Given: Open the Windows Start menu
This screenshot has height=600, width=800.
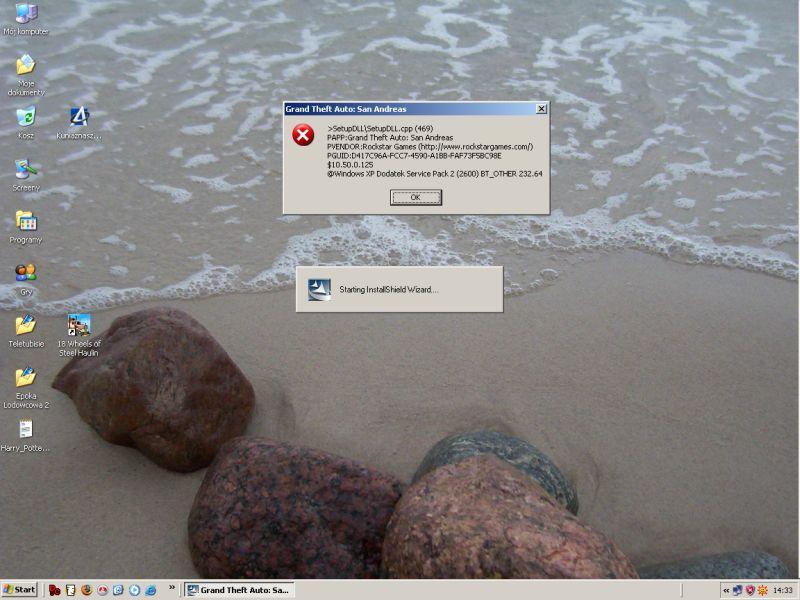Looking at the screenshot, I should [x=19, y=590].
